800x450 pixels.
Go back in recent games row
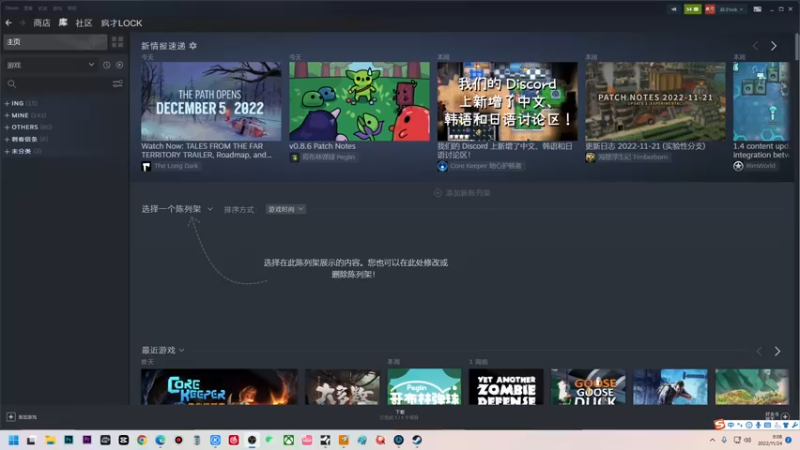click(759, 351)
